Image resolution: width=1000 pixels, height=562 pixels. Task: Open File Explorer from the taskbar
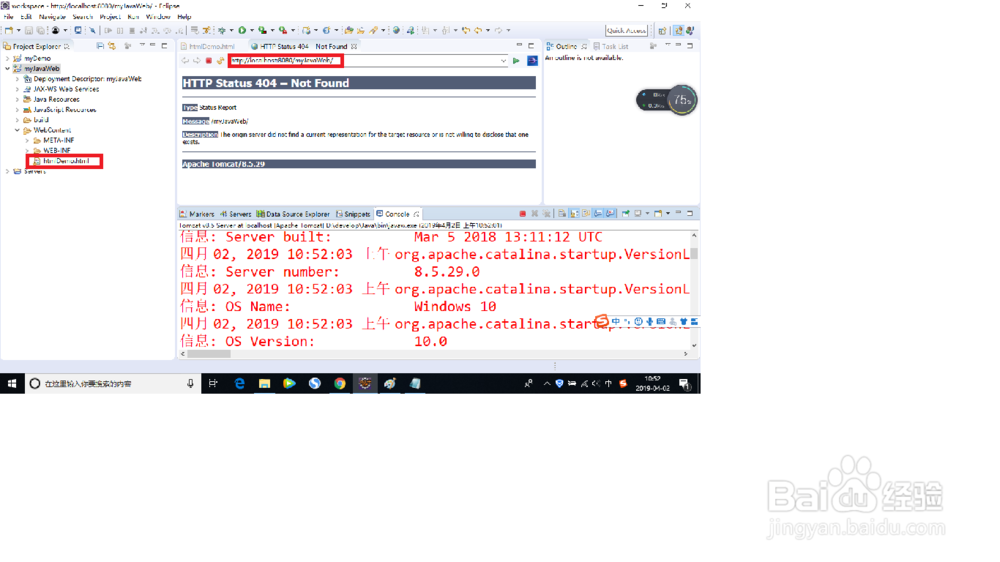pyautogui.click(x=264, y=383)
